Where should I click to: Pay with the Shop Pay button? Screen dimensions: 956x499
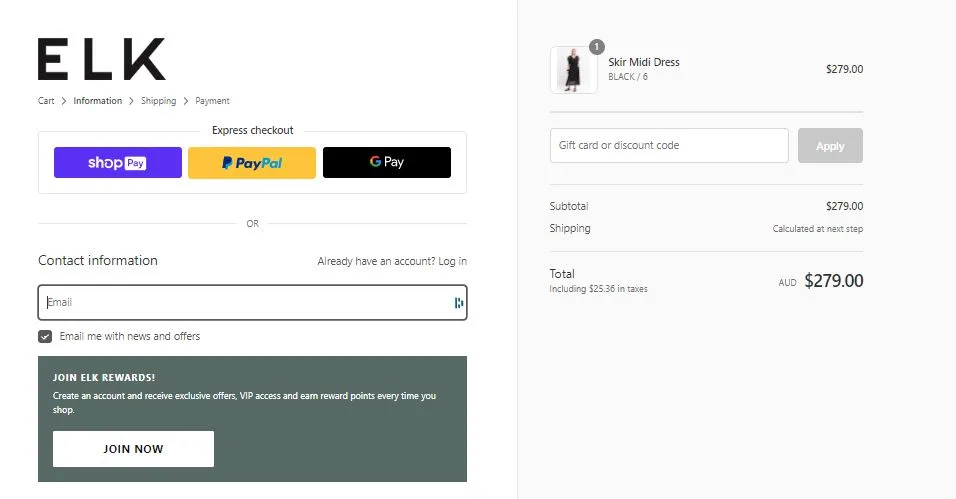(118, 162)
